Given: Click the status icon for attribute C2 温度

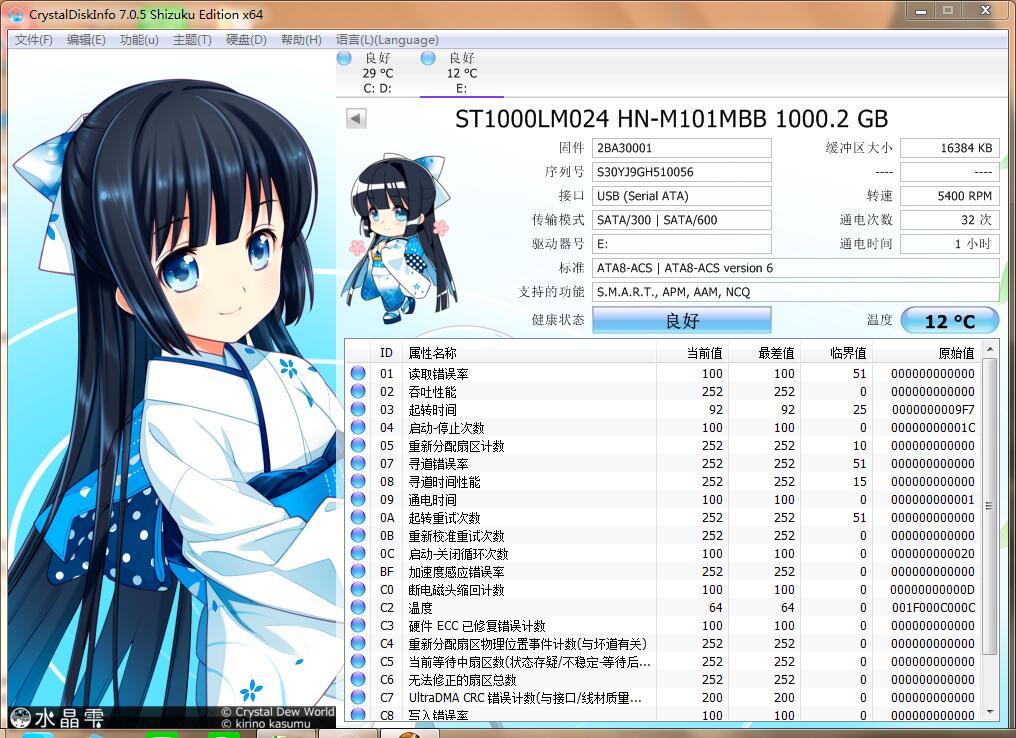Looking at the screenshot, I should click(x=358, y=607).
